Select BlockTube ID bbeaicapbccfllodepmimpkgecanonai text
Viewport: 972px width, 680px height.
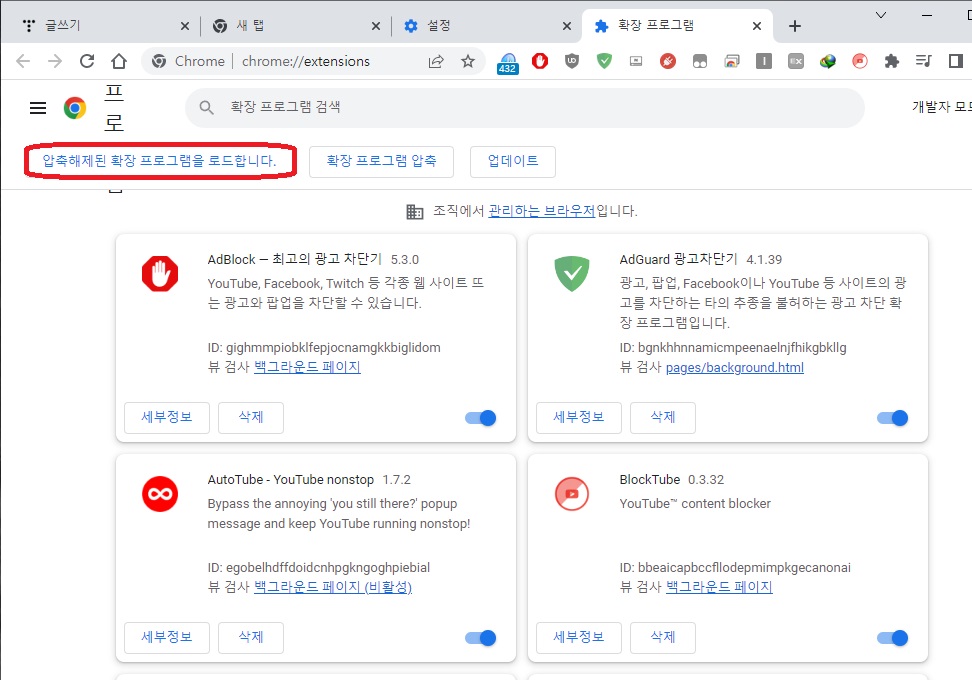(744, 567)
